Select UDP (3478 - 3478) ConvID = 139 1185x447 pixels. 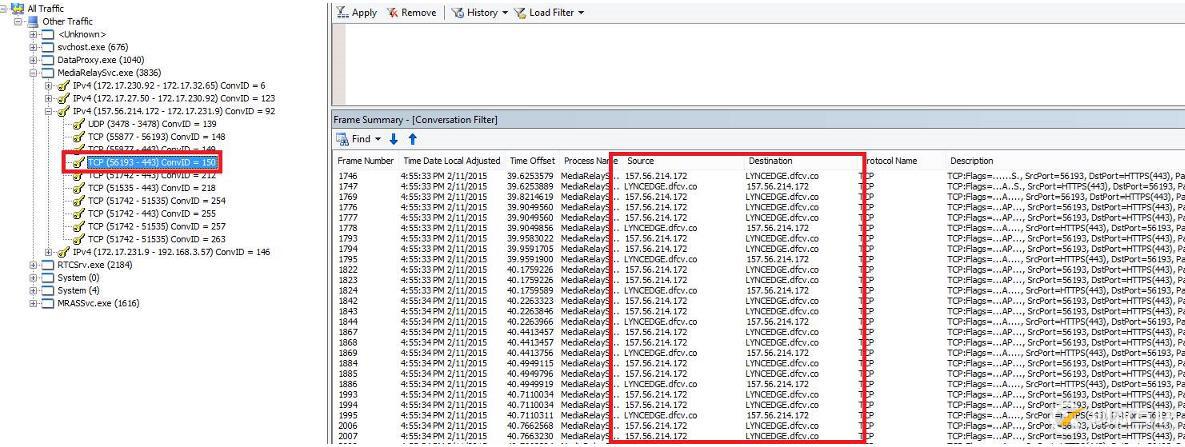pos(152,123)
